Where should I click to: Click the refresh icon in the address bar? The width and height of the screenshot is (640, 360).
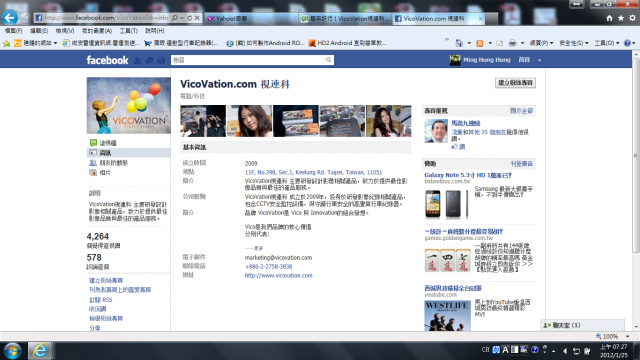189,18
